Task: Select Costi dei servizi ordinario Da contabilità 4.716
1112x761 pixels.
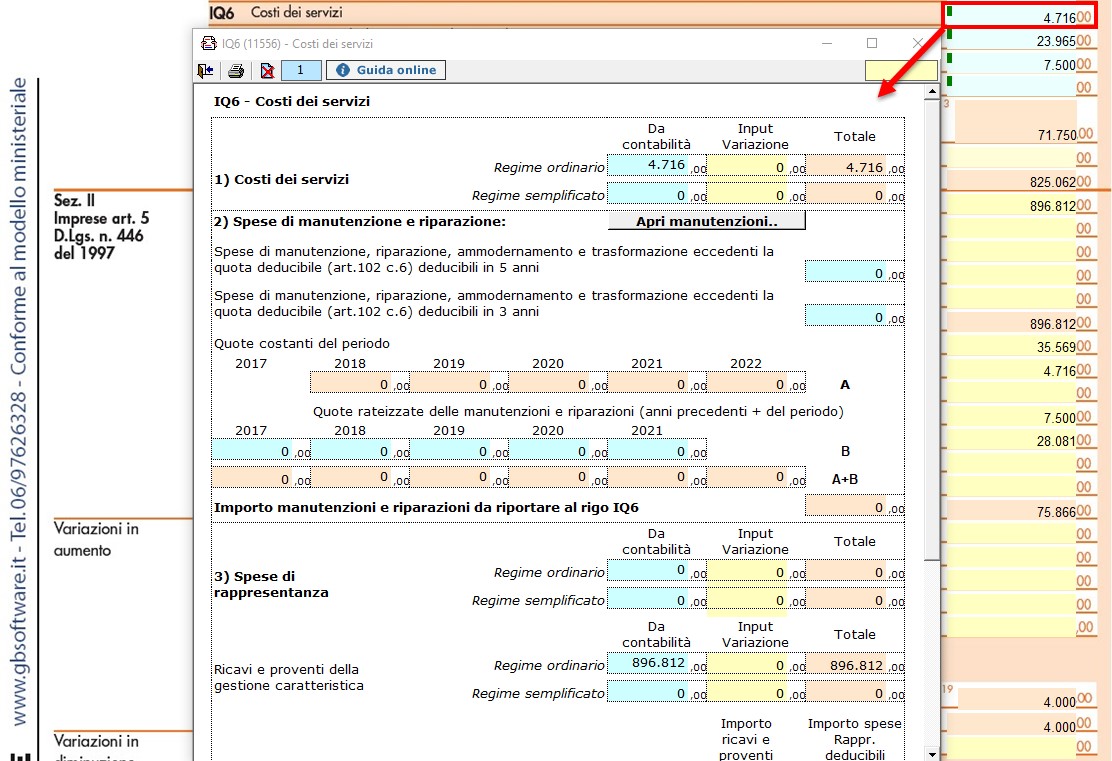Action: point(657,165)
